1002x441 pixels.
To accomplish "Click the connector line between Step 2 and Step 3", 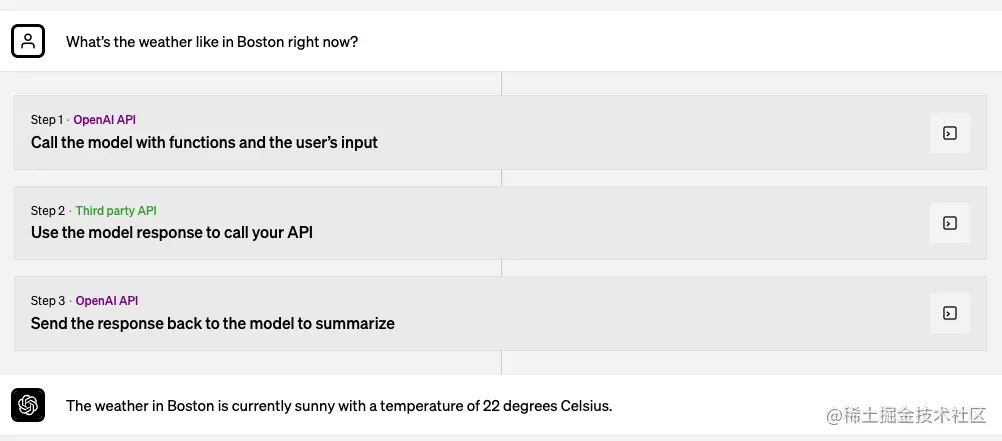I will [x=501, y=268].
